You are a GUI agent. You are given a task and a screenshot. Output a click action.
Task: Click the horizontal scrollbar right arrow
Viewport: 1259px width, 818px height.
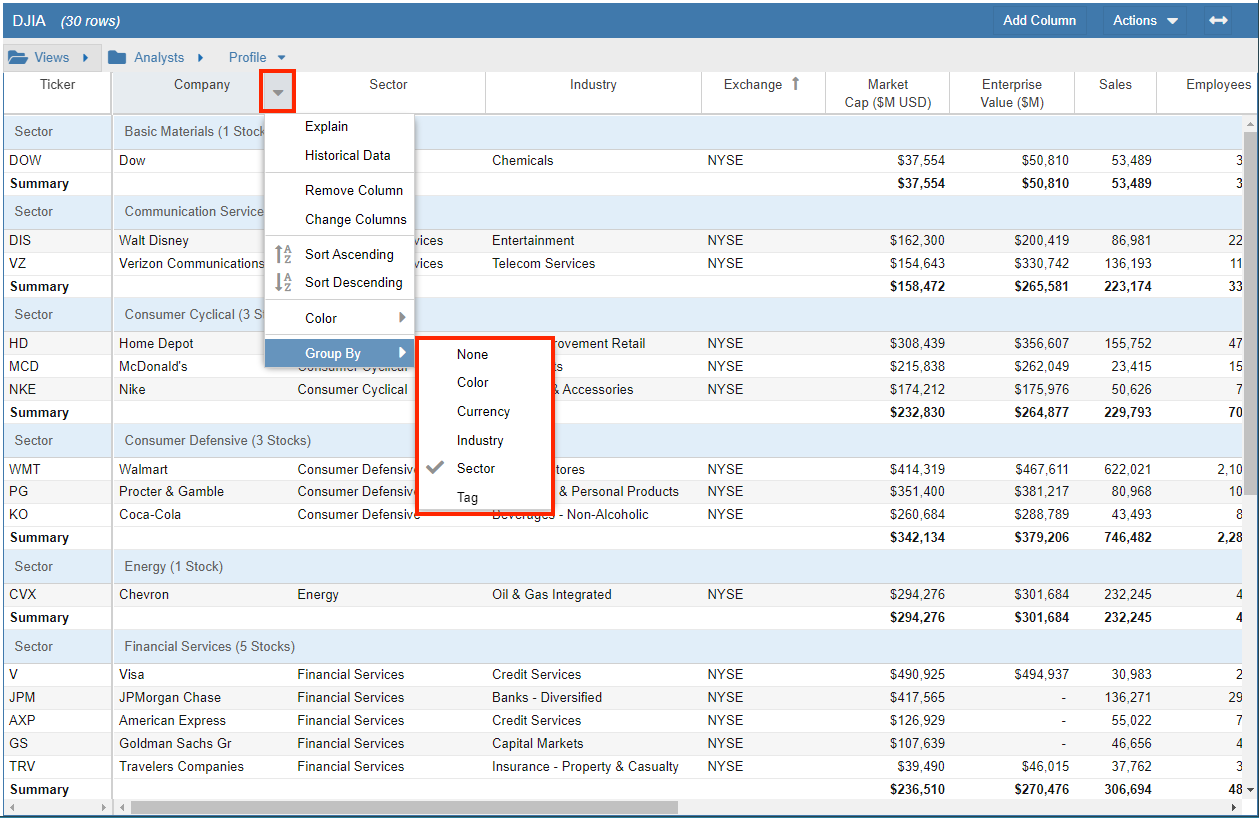[1235, 807]
